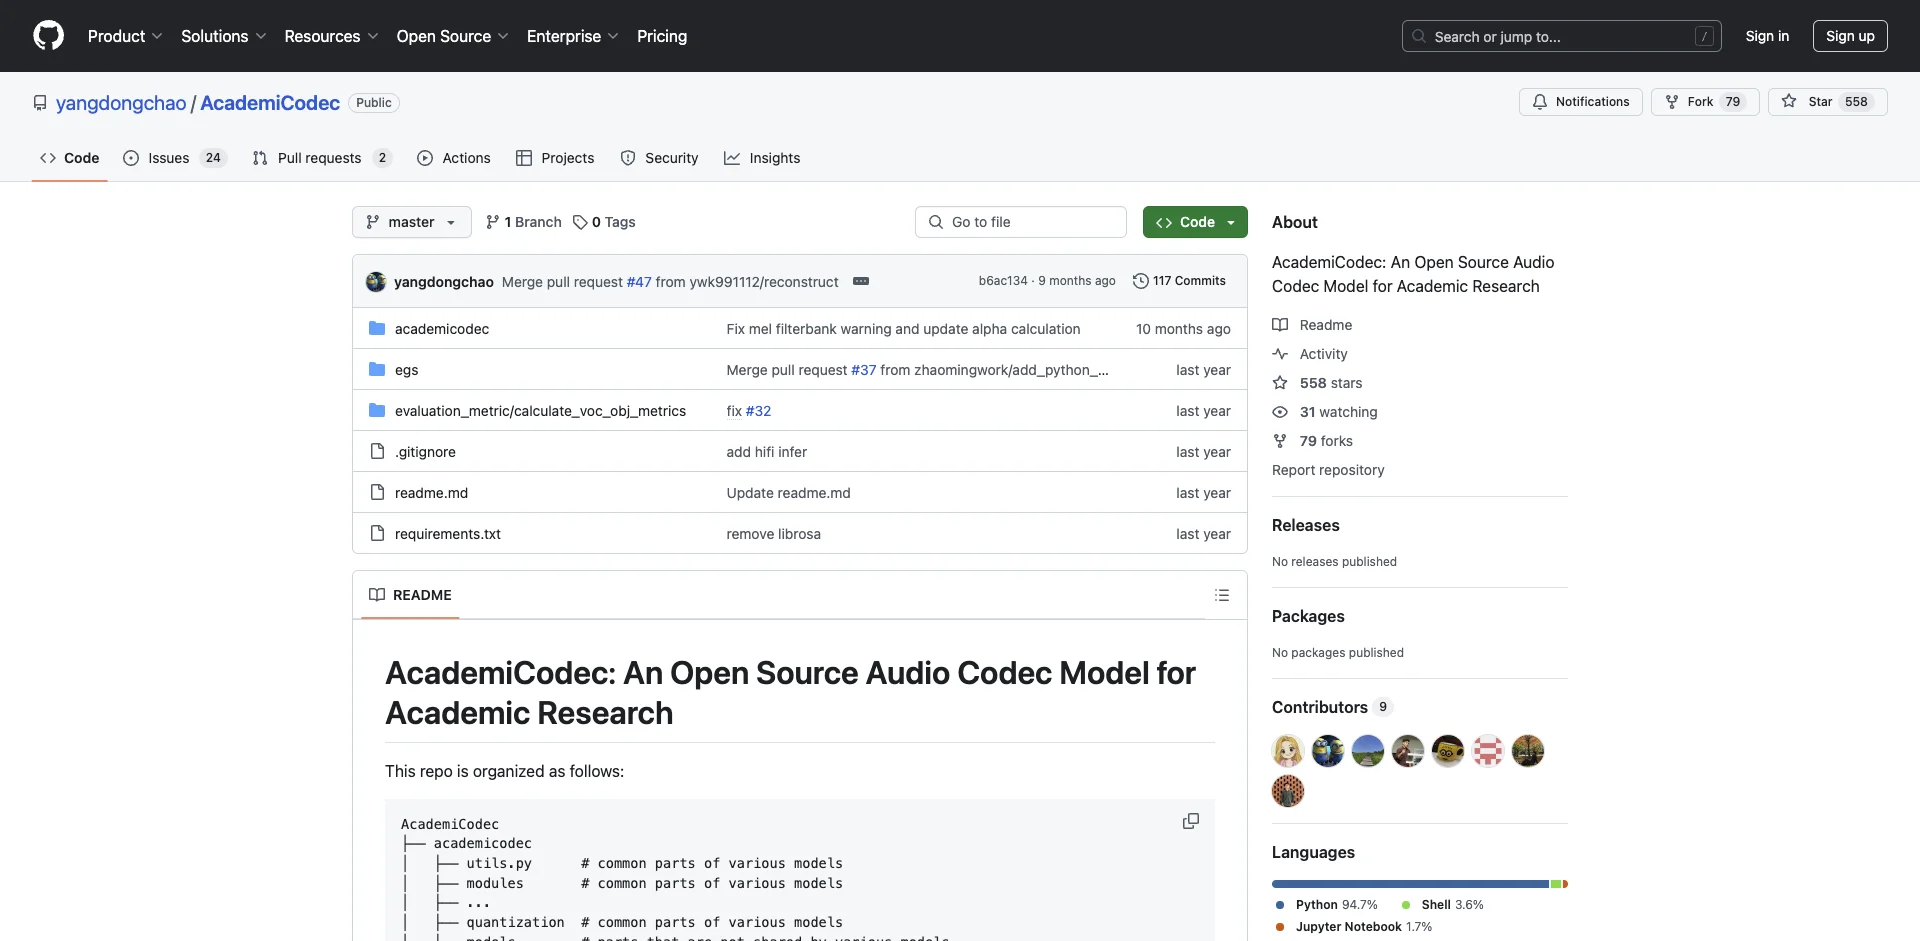View the 0 Tags link
This screenshot has height=941, width=1920.
coord(604,222)
